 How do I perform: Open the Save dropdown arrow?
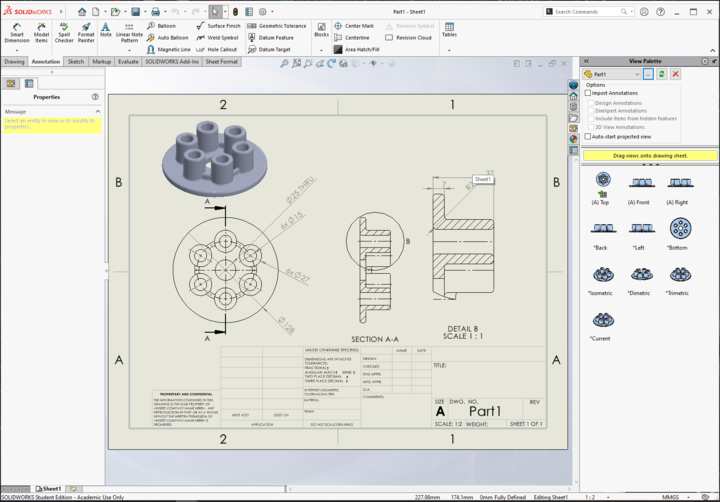pyautogui.click(x=144, y=11)
